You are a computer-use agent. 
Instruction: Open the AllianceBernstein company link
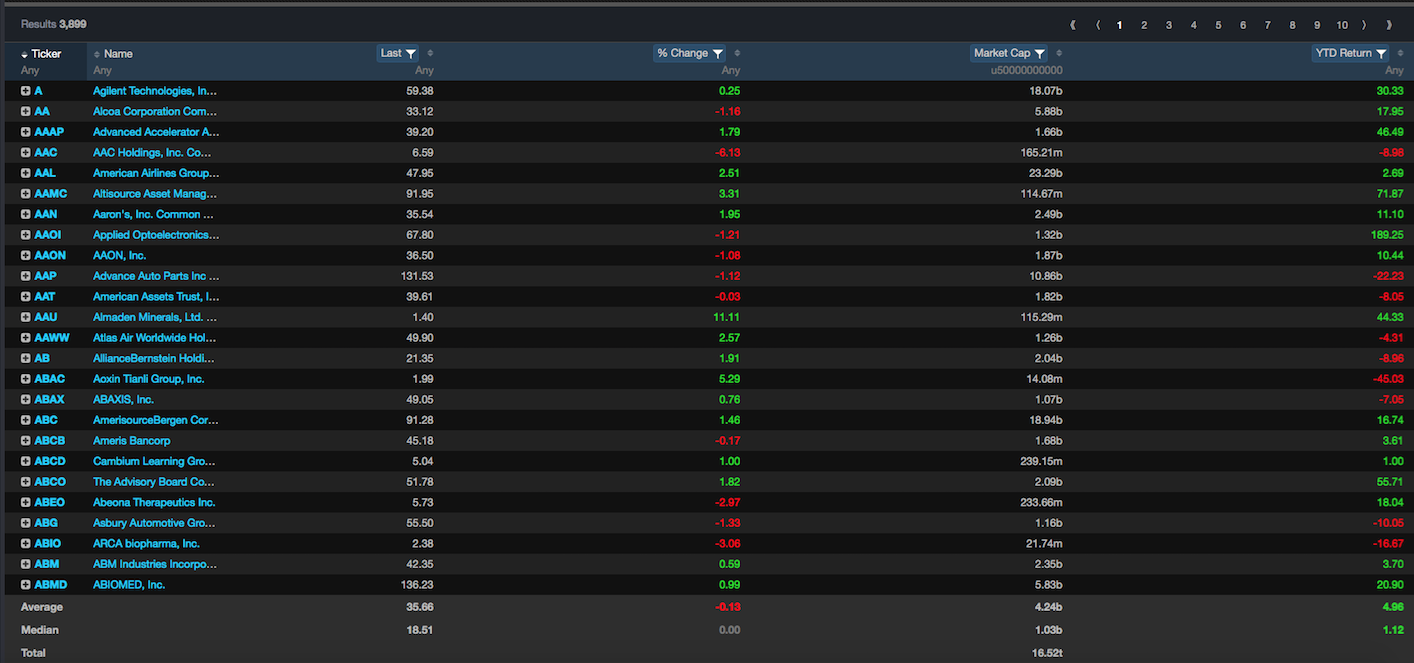coord(154,358)
